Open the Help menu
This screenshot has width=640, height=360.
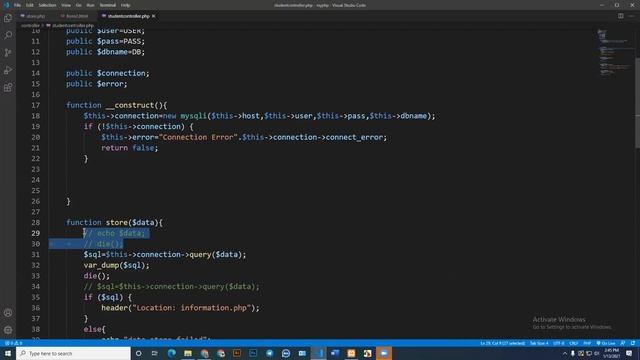125,5
